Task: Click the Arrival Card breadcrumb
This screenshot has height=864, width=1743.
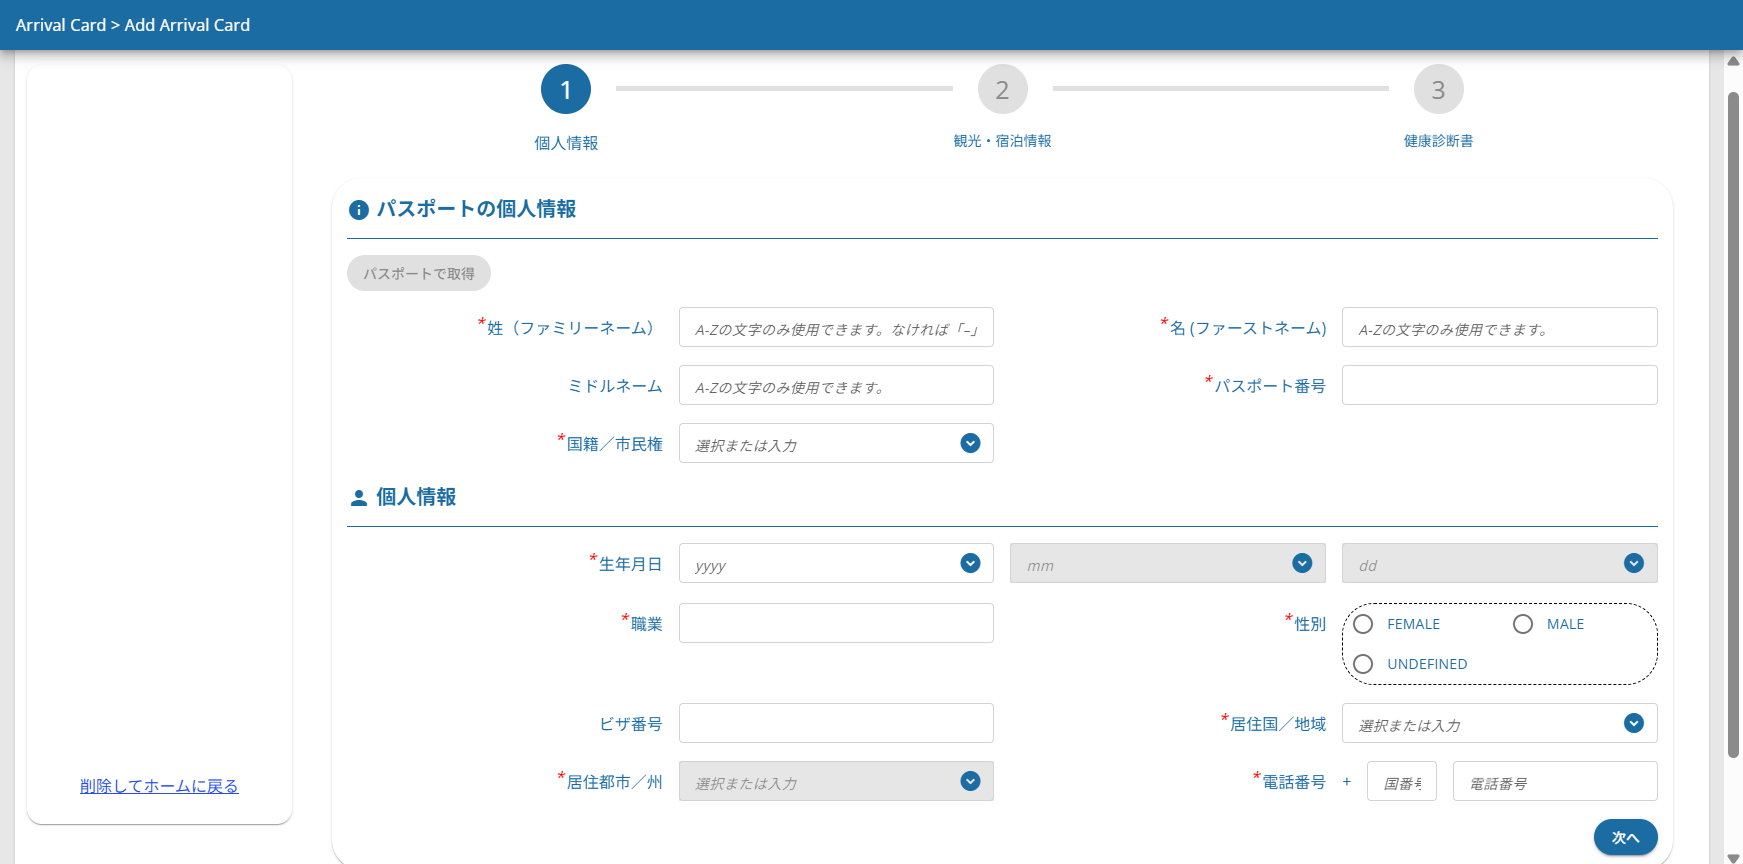Action: [x=60, y=25]
